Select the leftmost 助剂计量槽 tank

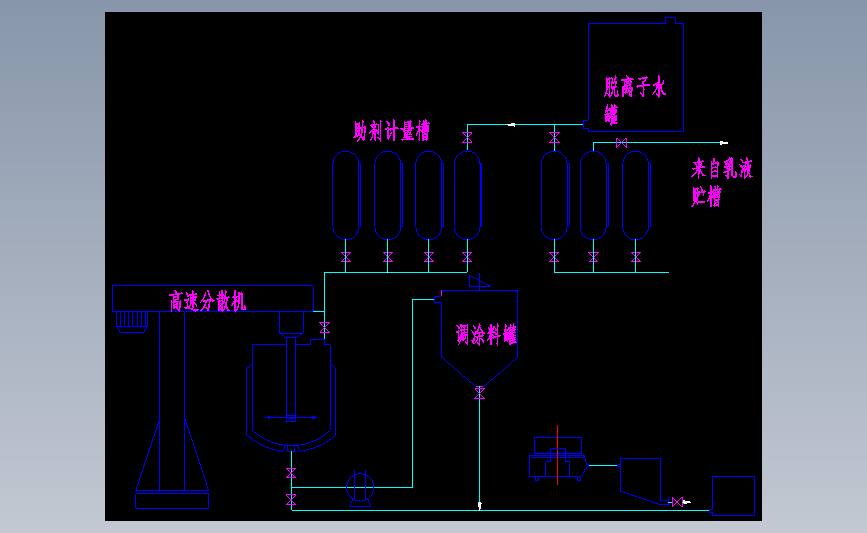[x=346, y=195]
